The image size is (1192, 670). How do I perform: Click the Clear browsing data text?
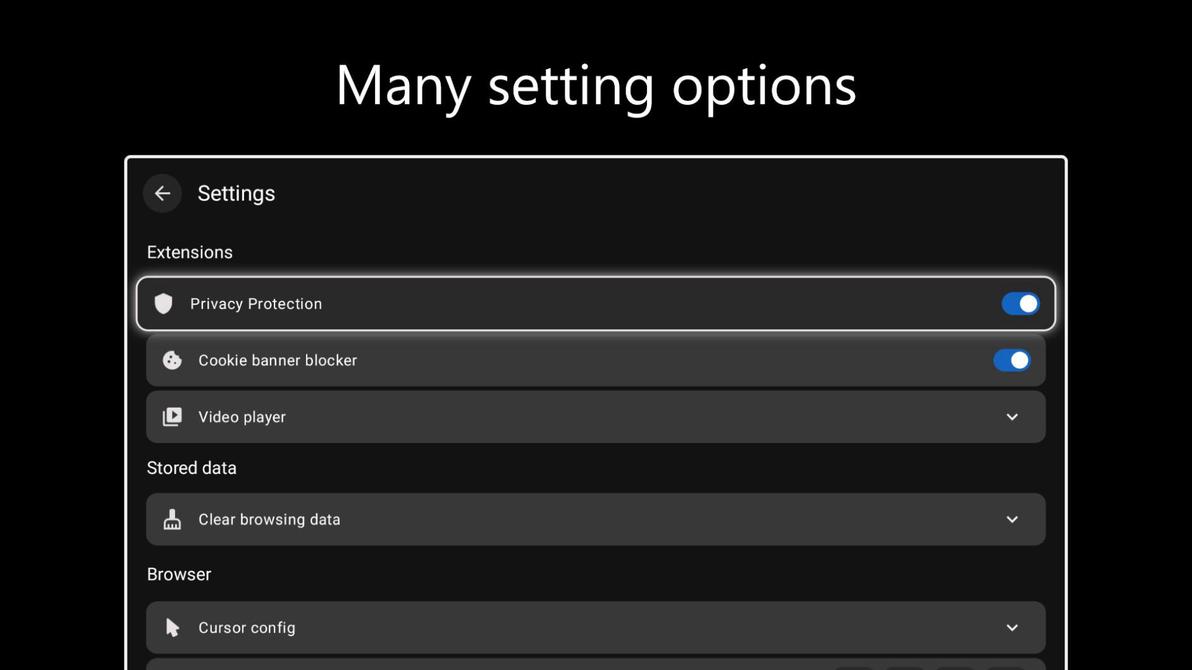(x=269, y=519)
